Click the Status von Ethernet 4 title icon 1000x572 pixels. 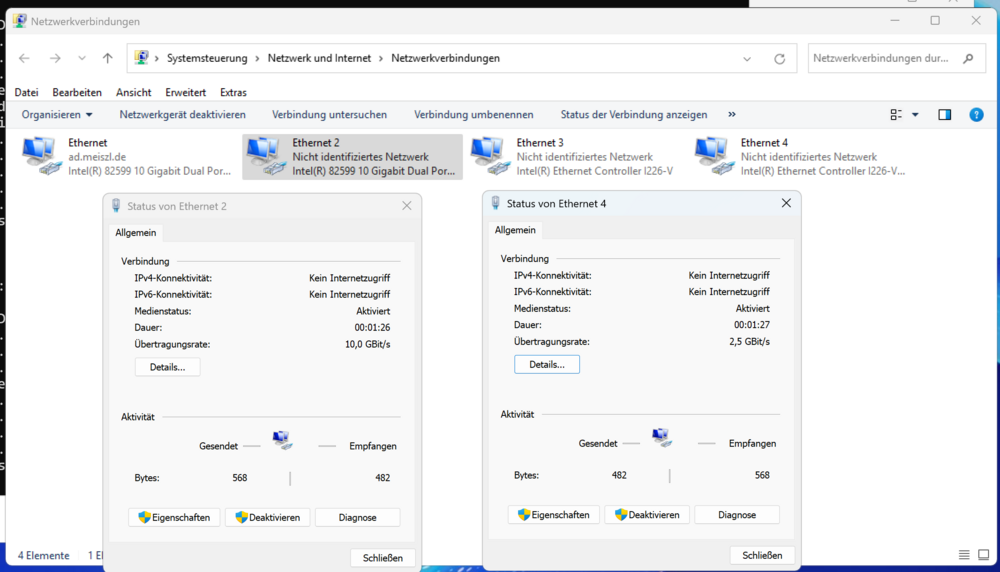coord(496,203)
